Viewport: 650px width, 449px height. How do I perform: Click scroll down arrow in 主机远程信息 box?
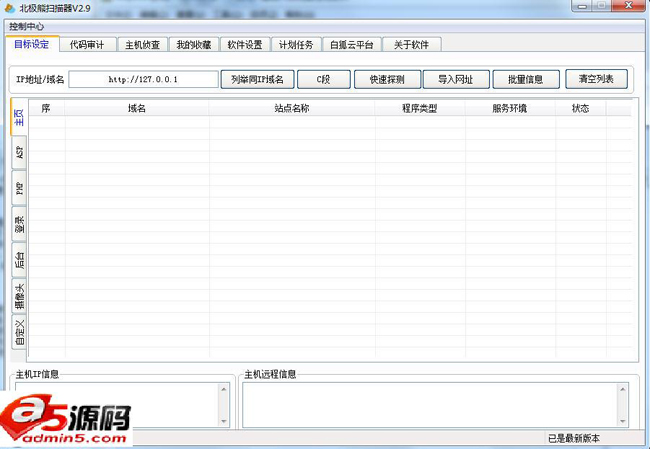[x=622, y=421]
